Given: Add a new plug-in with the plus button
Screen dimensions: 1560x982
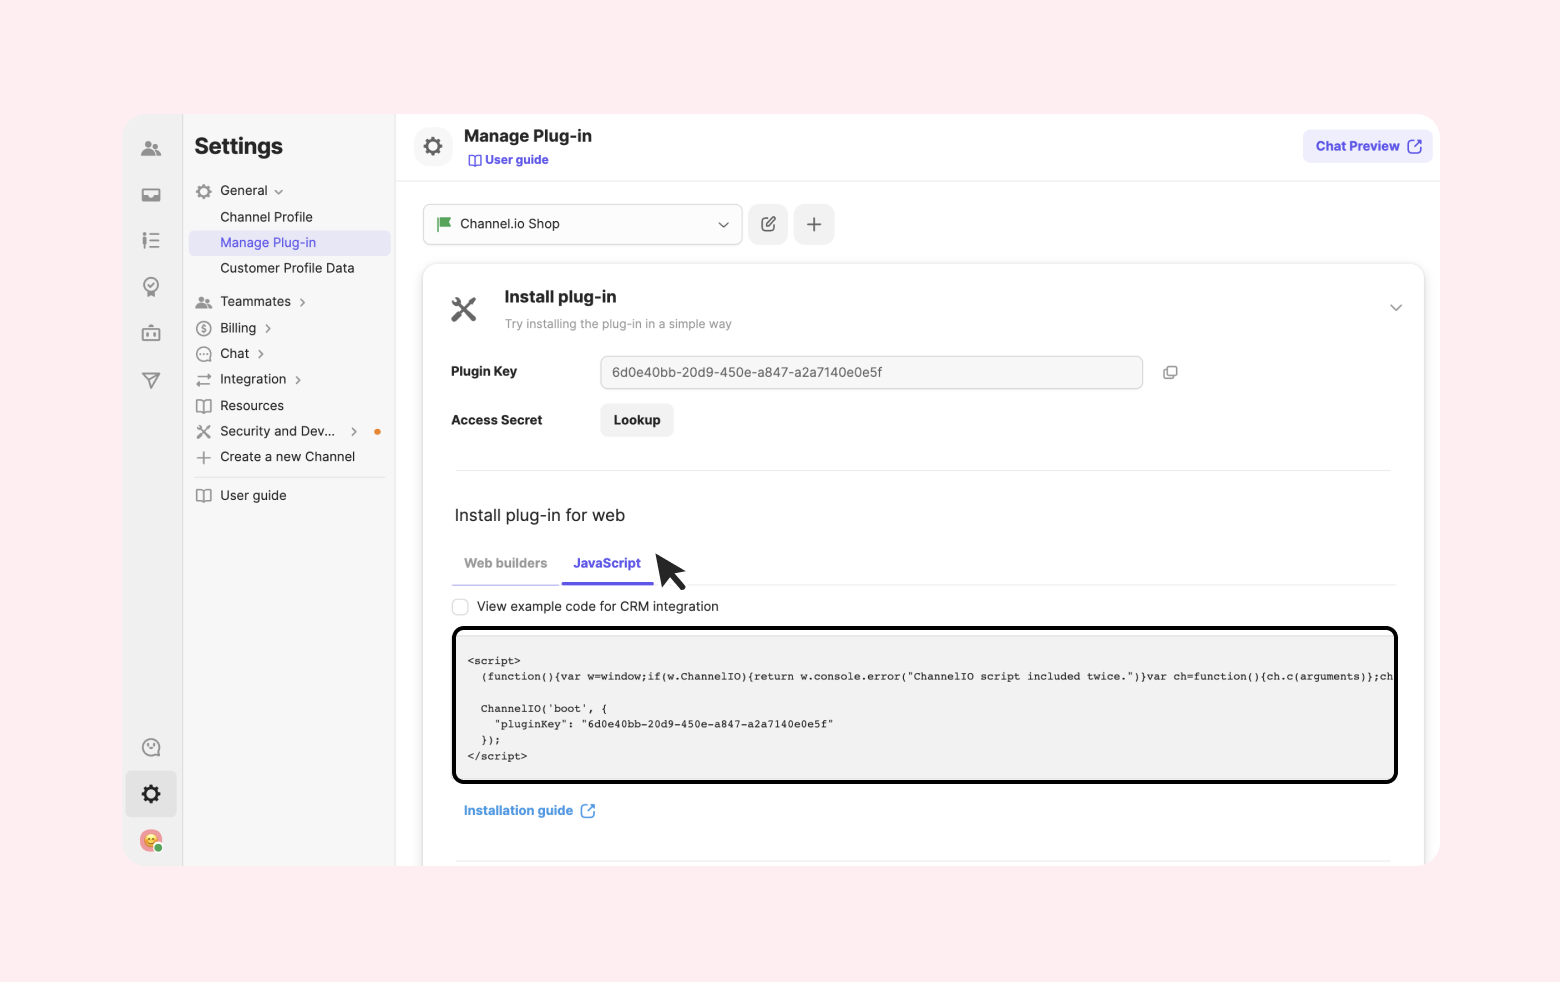Looking at the screenshot, I should pos(814,224).
